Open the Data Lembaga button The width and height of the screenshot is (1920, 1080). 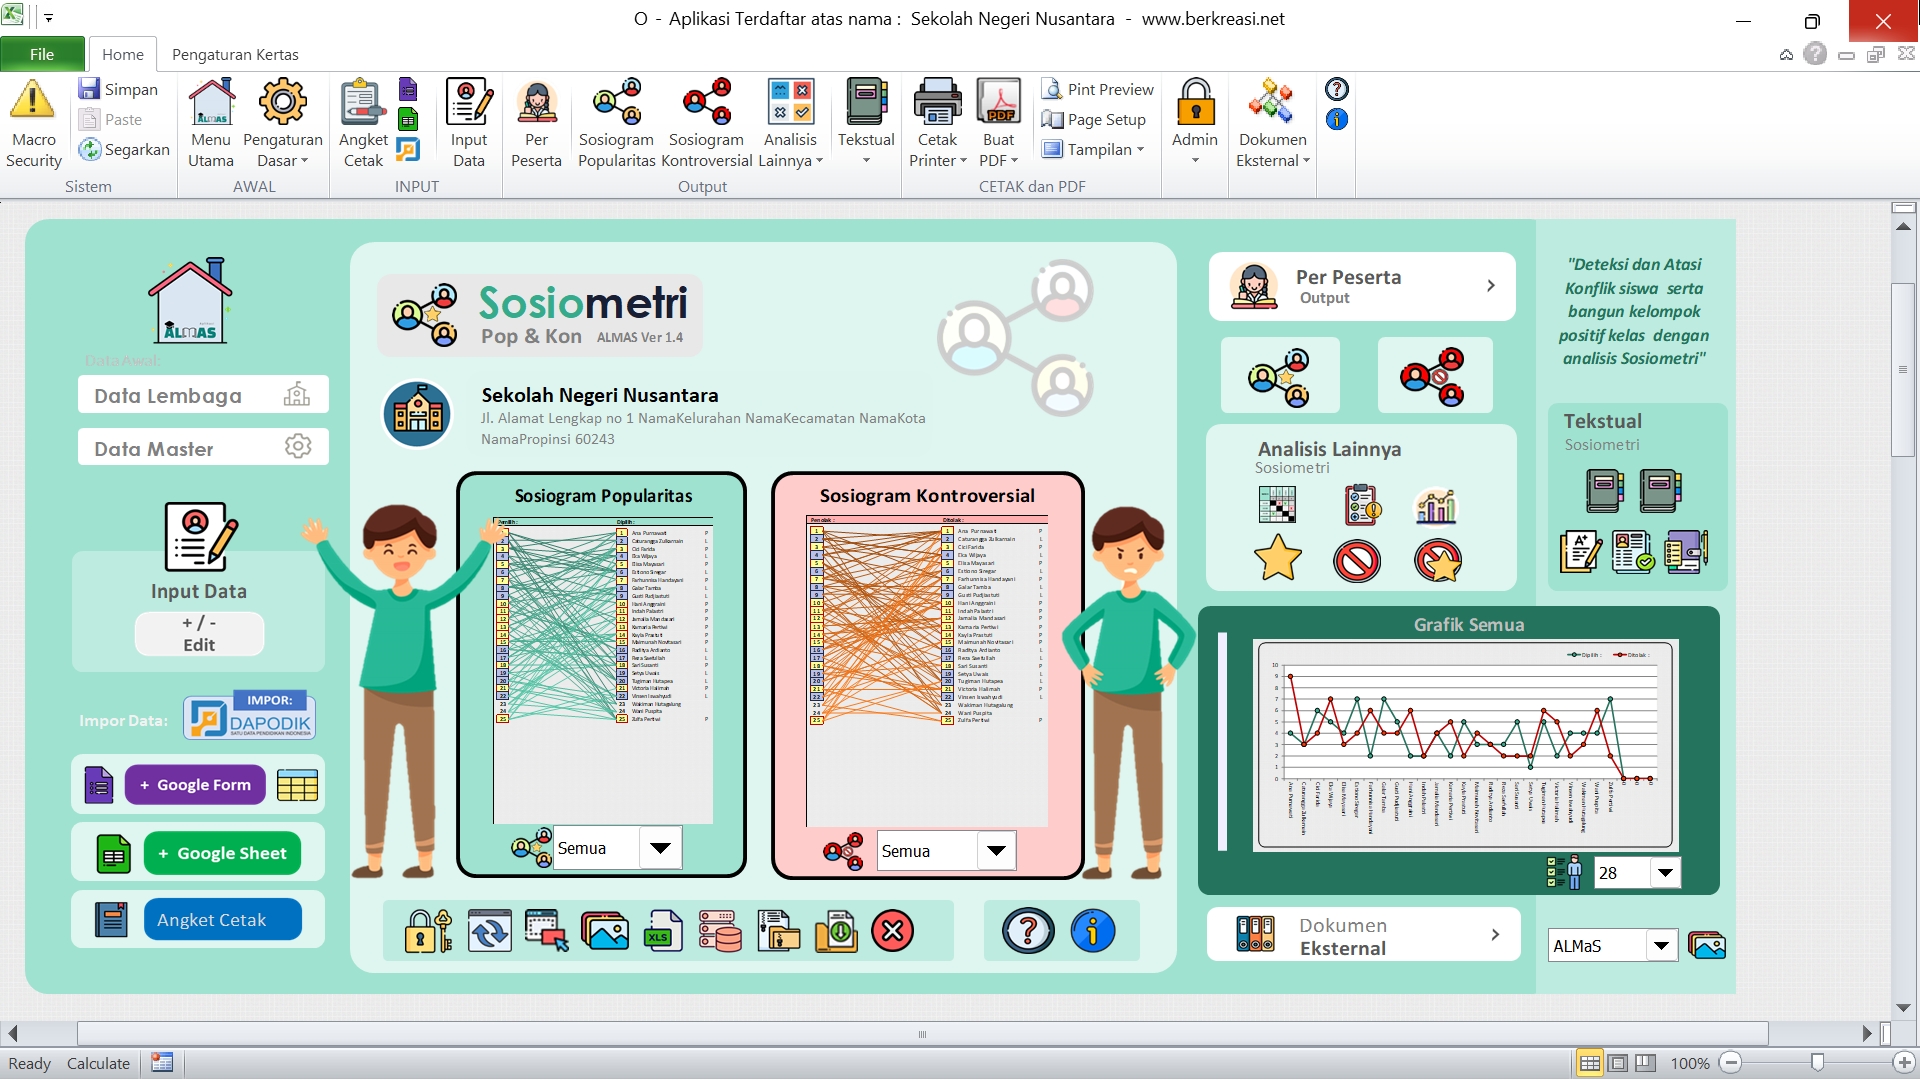pyautogui.click(x=203, y=395)
